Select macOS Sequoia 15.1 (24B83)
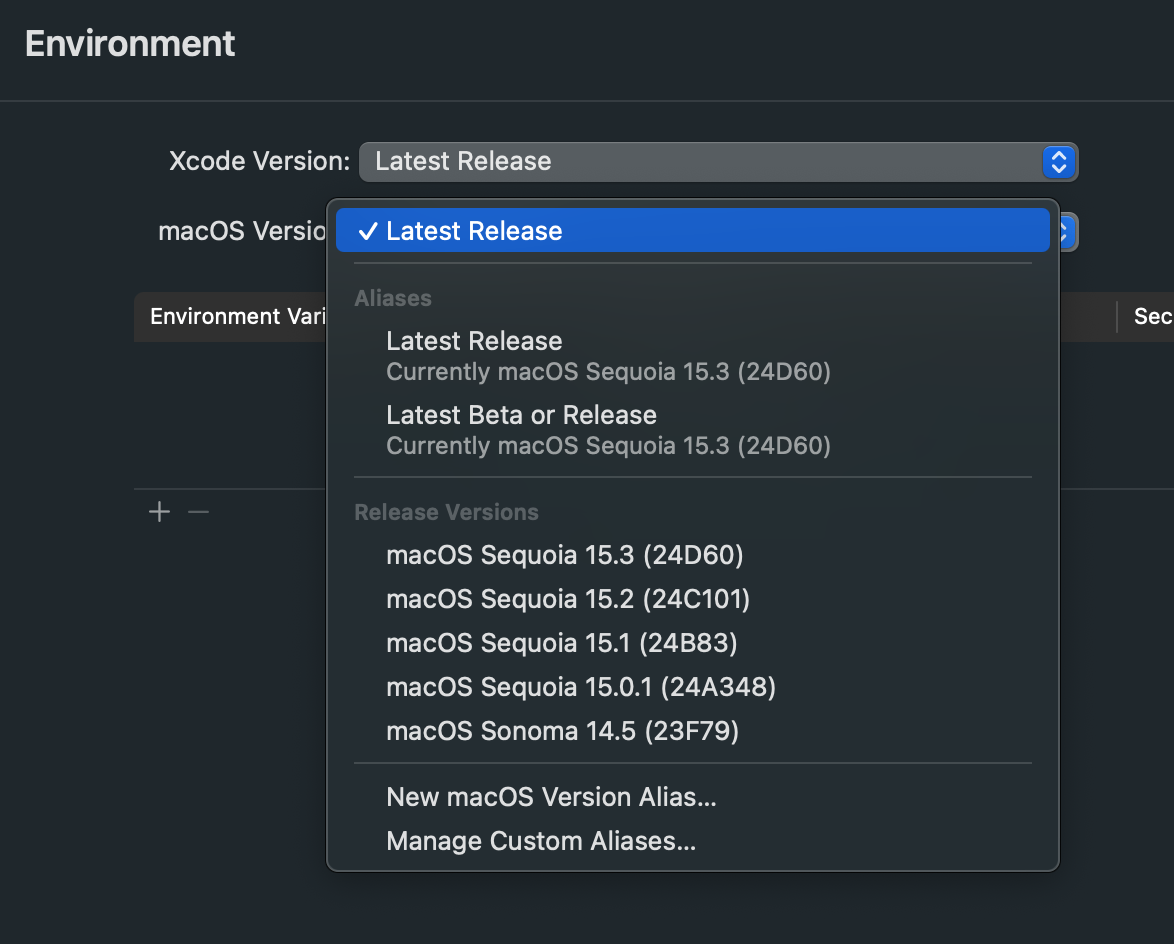Screen dimensions: 1174x944 click(x=693, y=643)
